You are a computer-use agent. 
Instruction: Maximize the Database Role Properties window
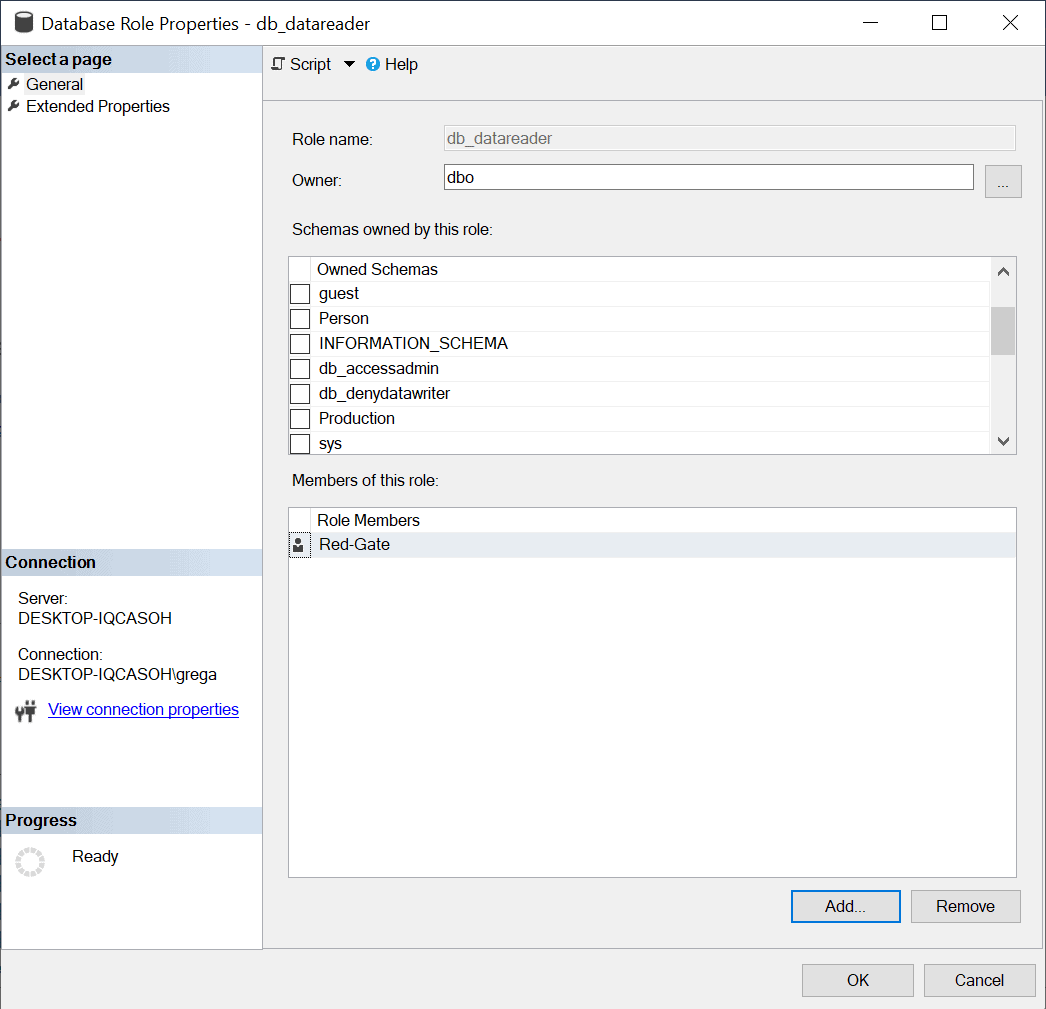[939, 23]
